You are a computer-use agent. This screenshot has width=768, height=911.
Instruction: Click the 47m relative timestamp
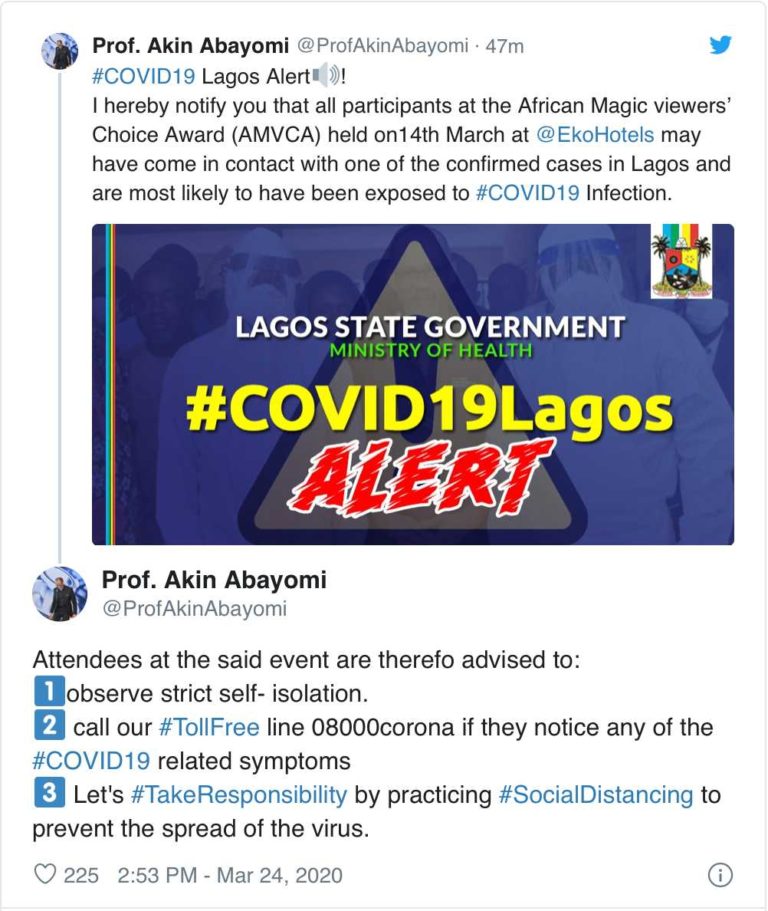click(505, 46)
